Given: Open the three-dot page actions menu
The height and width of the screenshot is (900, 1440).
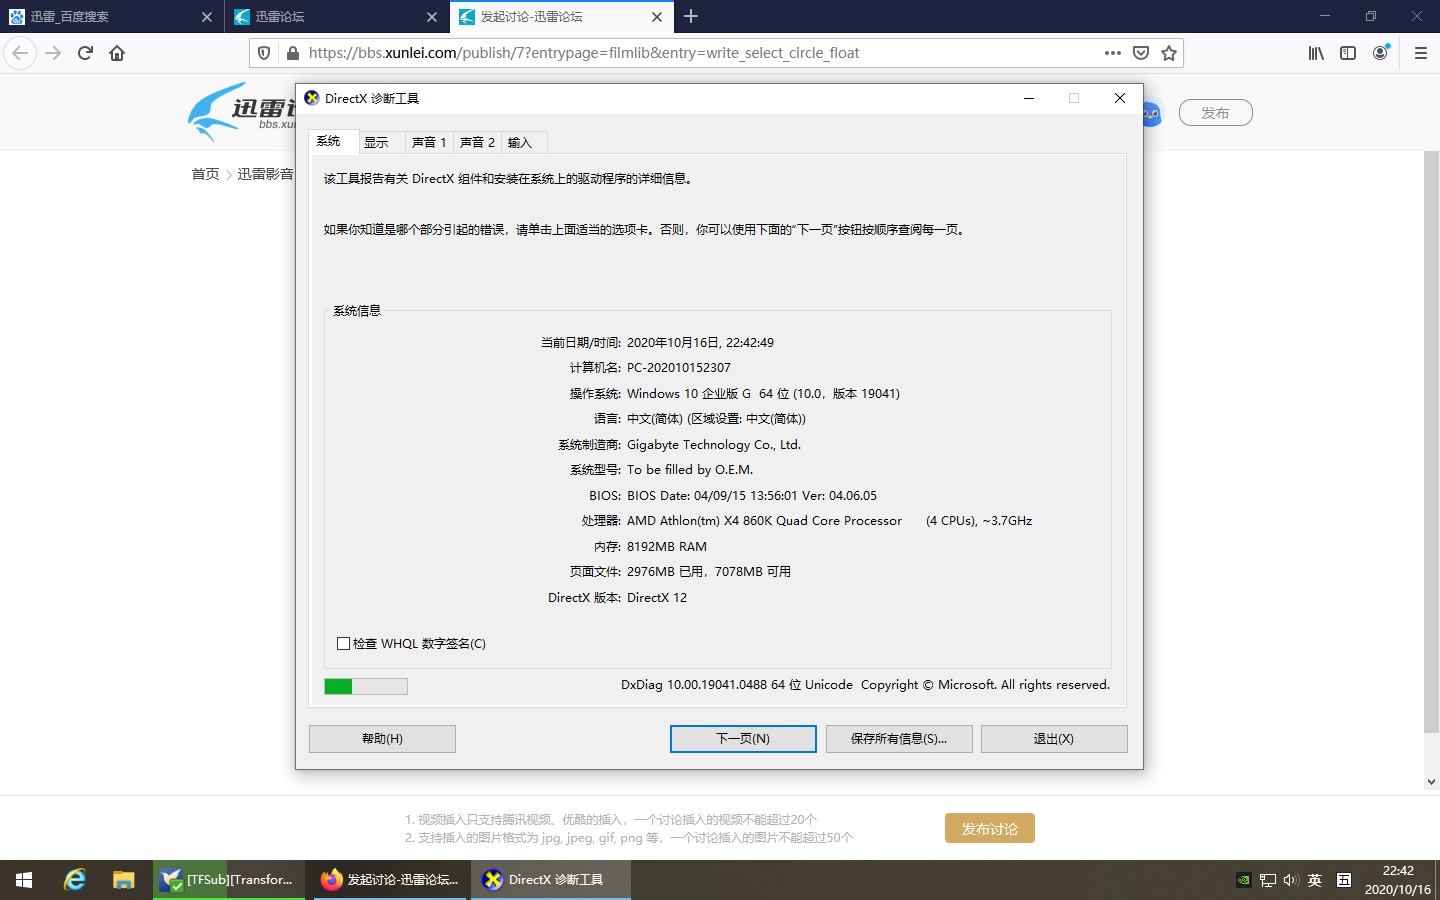Looking at the screenshot, I should pos(1111,53).
